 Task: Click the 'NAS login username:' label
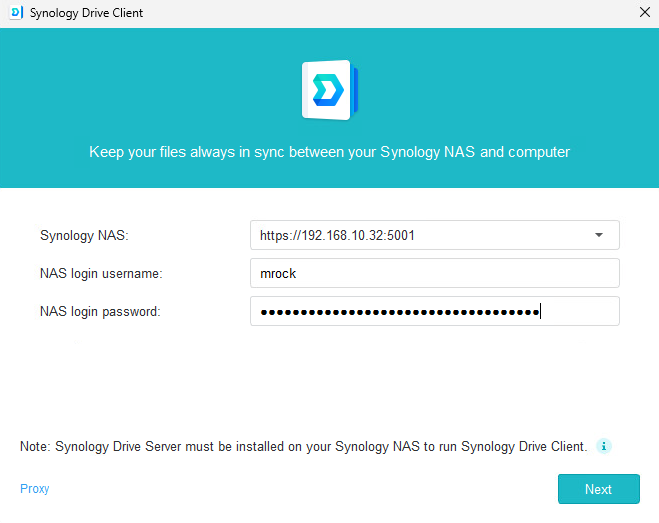pyautogui.click(x=101, y=273)
